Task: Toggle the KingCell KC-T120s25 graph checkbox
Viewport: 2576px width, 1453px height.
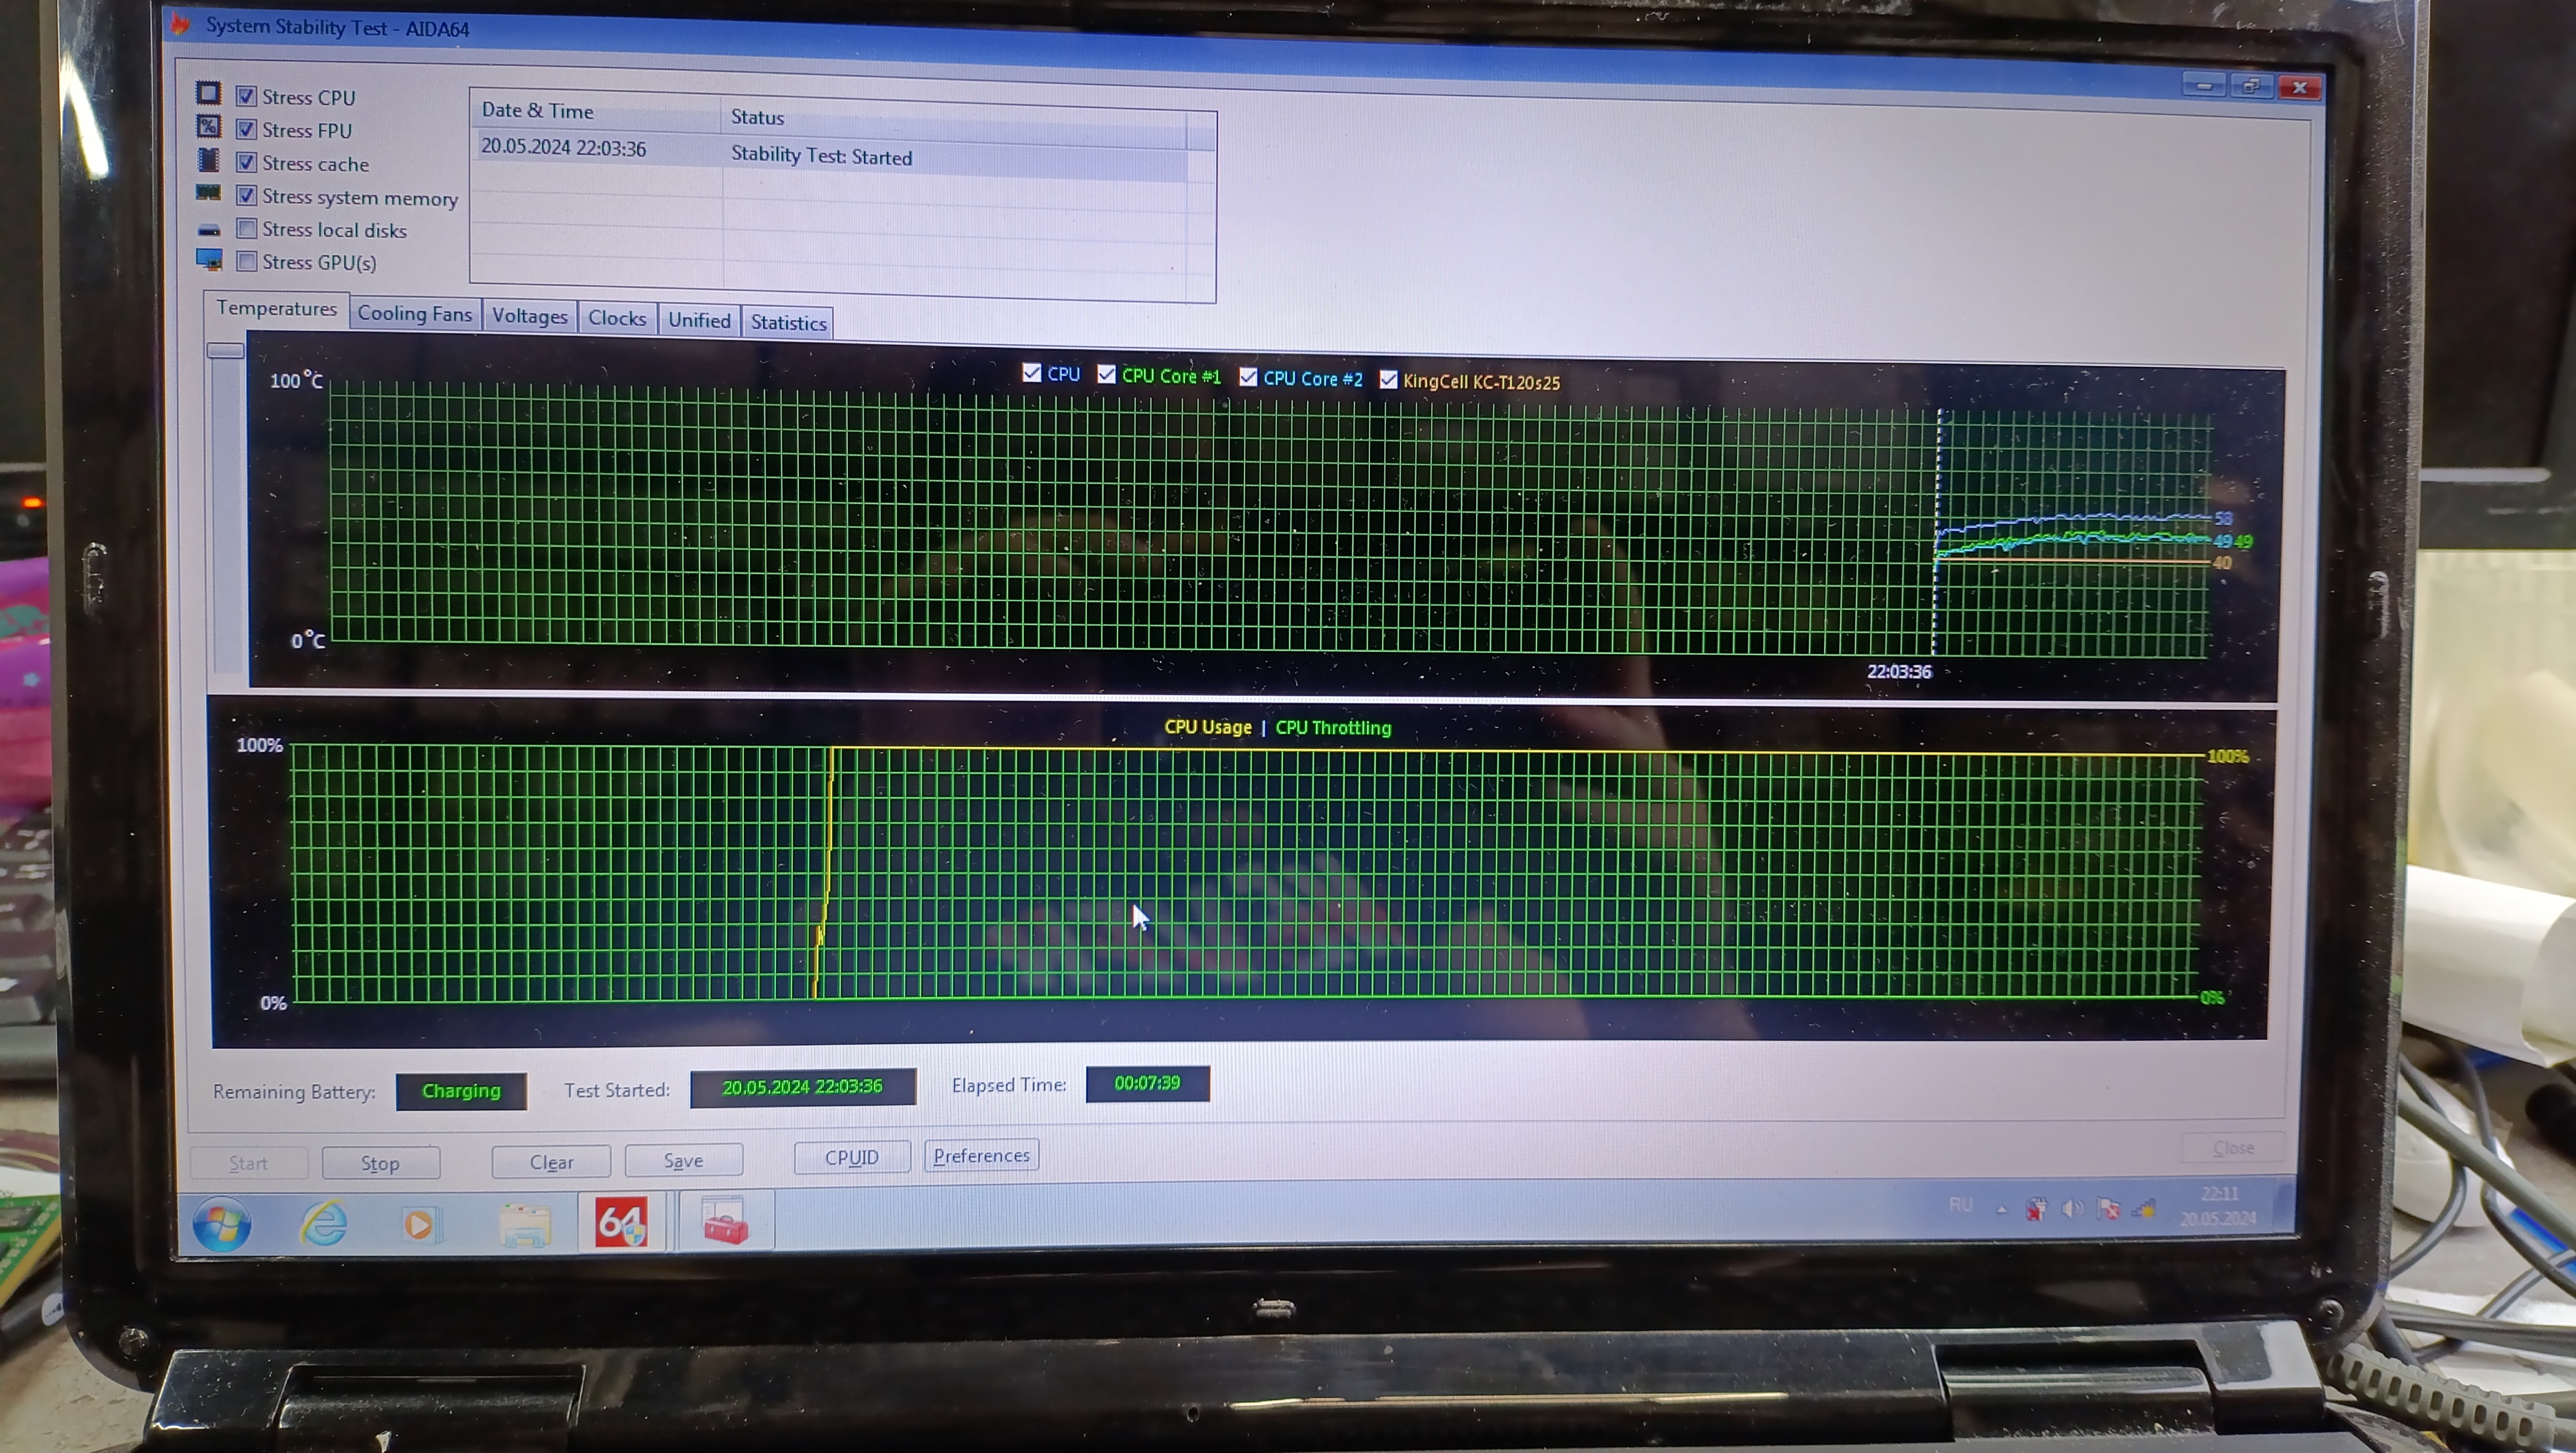Action: click(x=1388, y=379)
